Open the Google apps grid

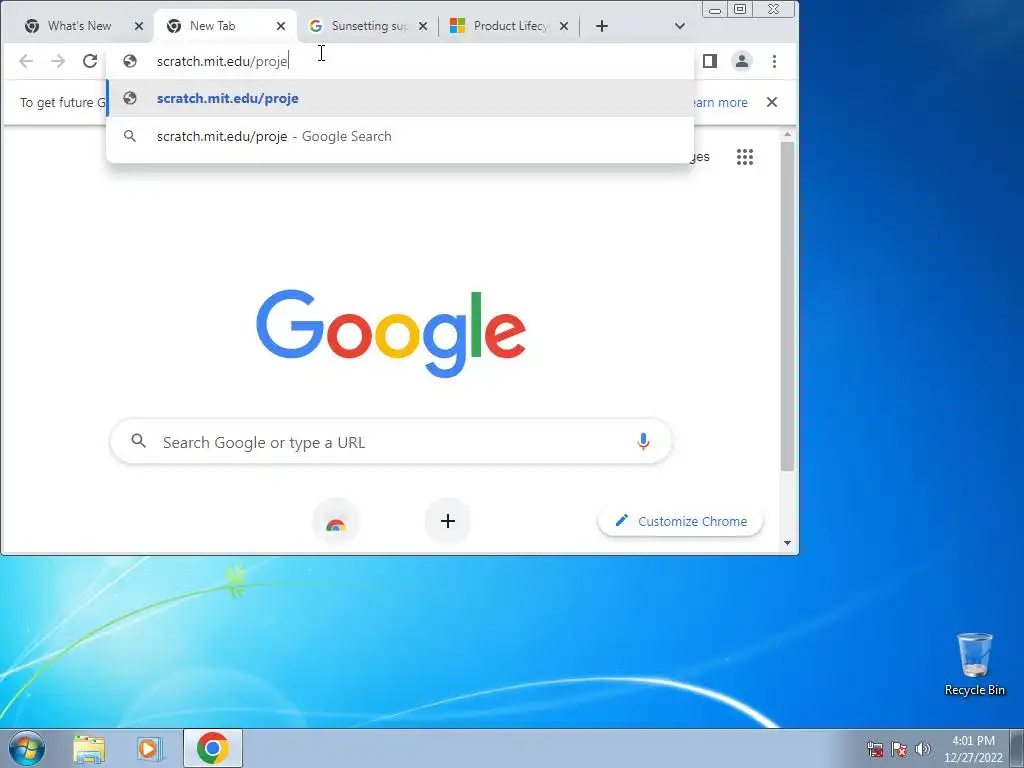[x=745, y=157]
